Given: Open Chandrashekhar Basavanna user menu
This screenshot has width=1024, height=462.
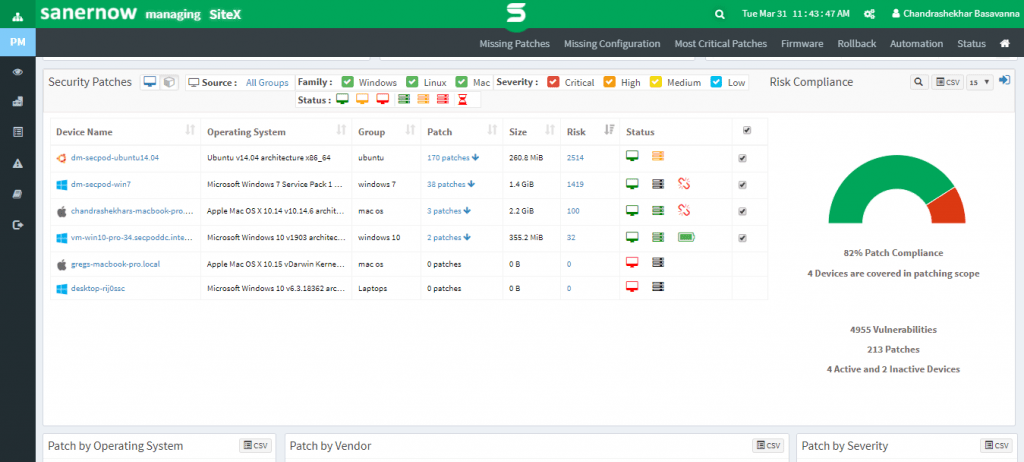Looking at the screenshot, I should tap(953, 14).
